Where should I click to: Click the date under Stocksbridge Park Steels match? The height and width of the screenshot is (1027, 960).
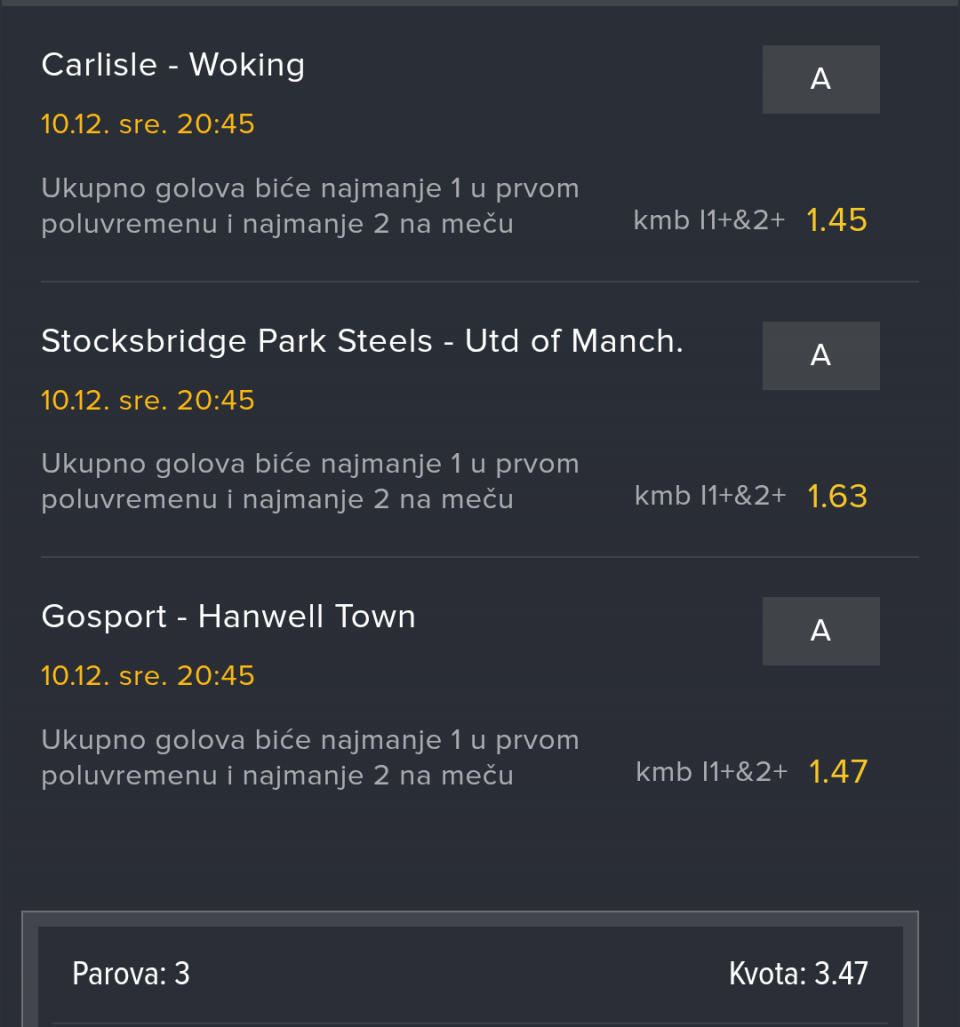pyautogui.click(x=148, y=400)
